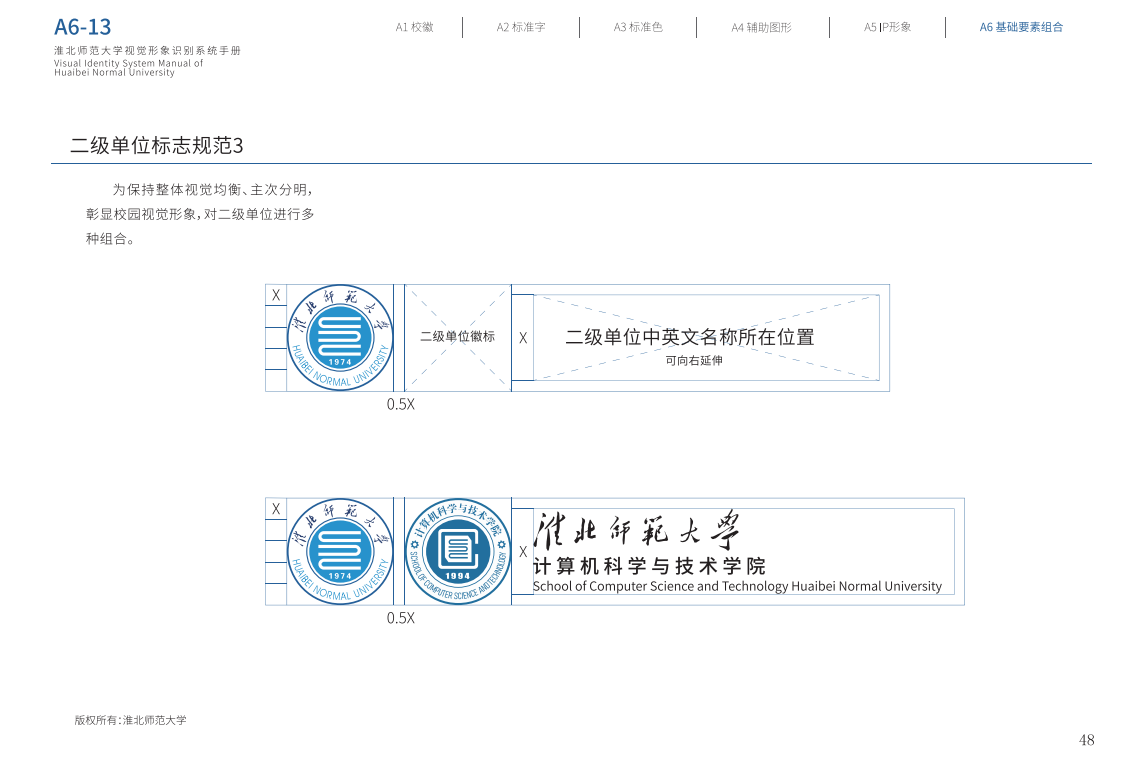Click the page code A6-13
1138x757 pixels.
click(83, 28)
